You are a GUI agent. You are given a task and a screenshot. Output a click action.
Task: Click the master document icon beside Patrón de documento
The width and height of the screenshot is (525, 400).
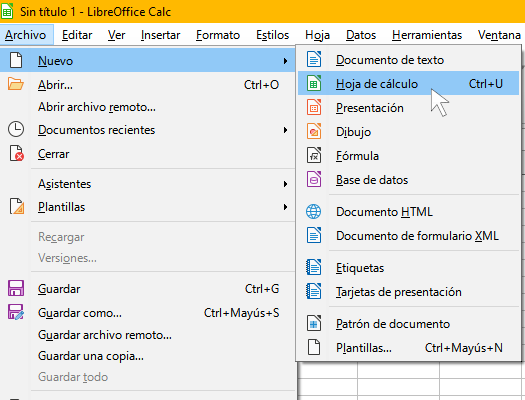coord(314,323)
